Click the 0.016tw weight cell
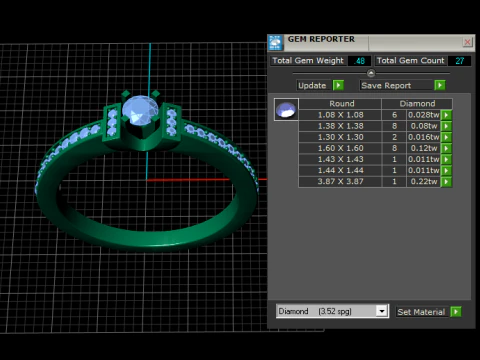This screenshot has height=360, width=480. tap(423, 137)
